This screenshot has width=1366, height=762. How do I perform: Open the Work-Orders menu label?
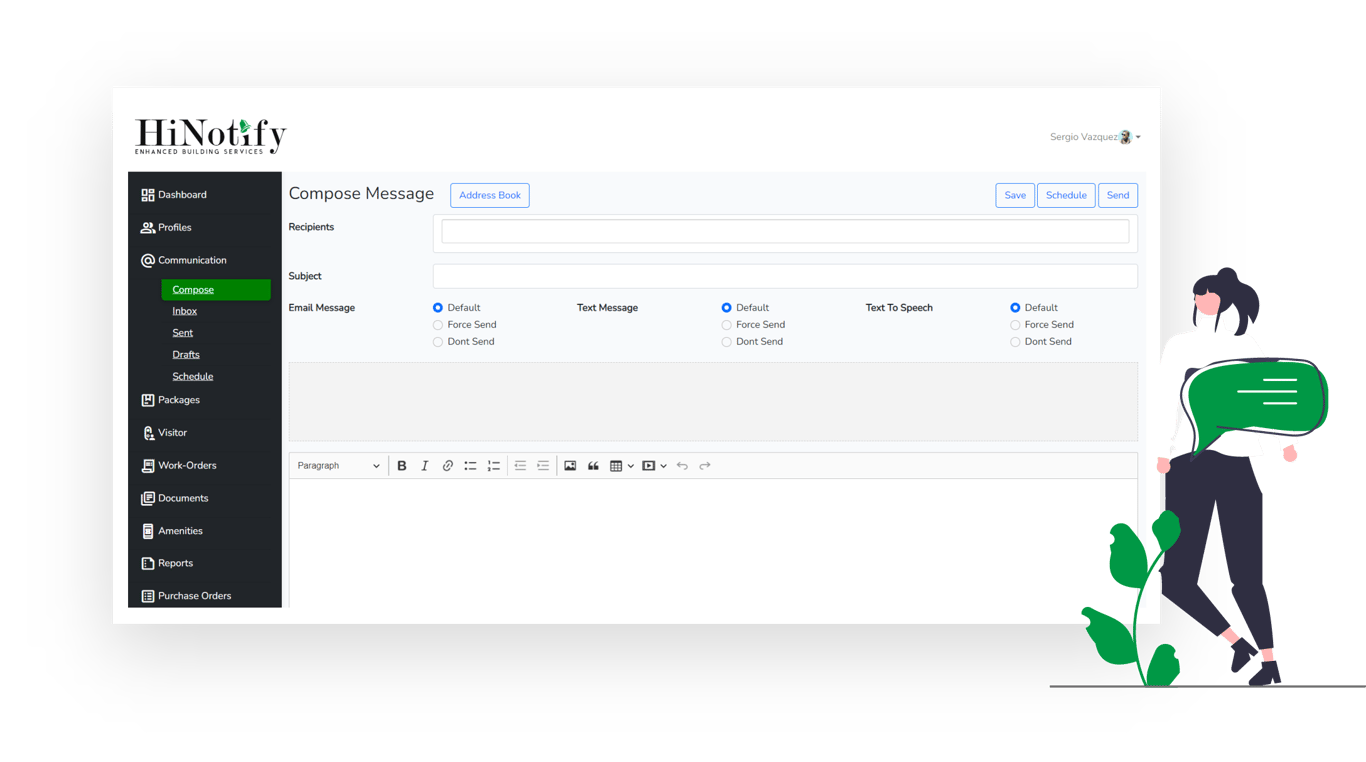click(188, 466)
